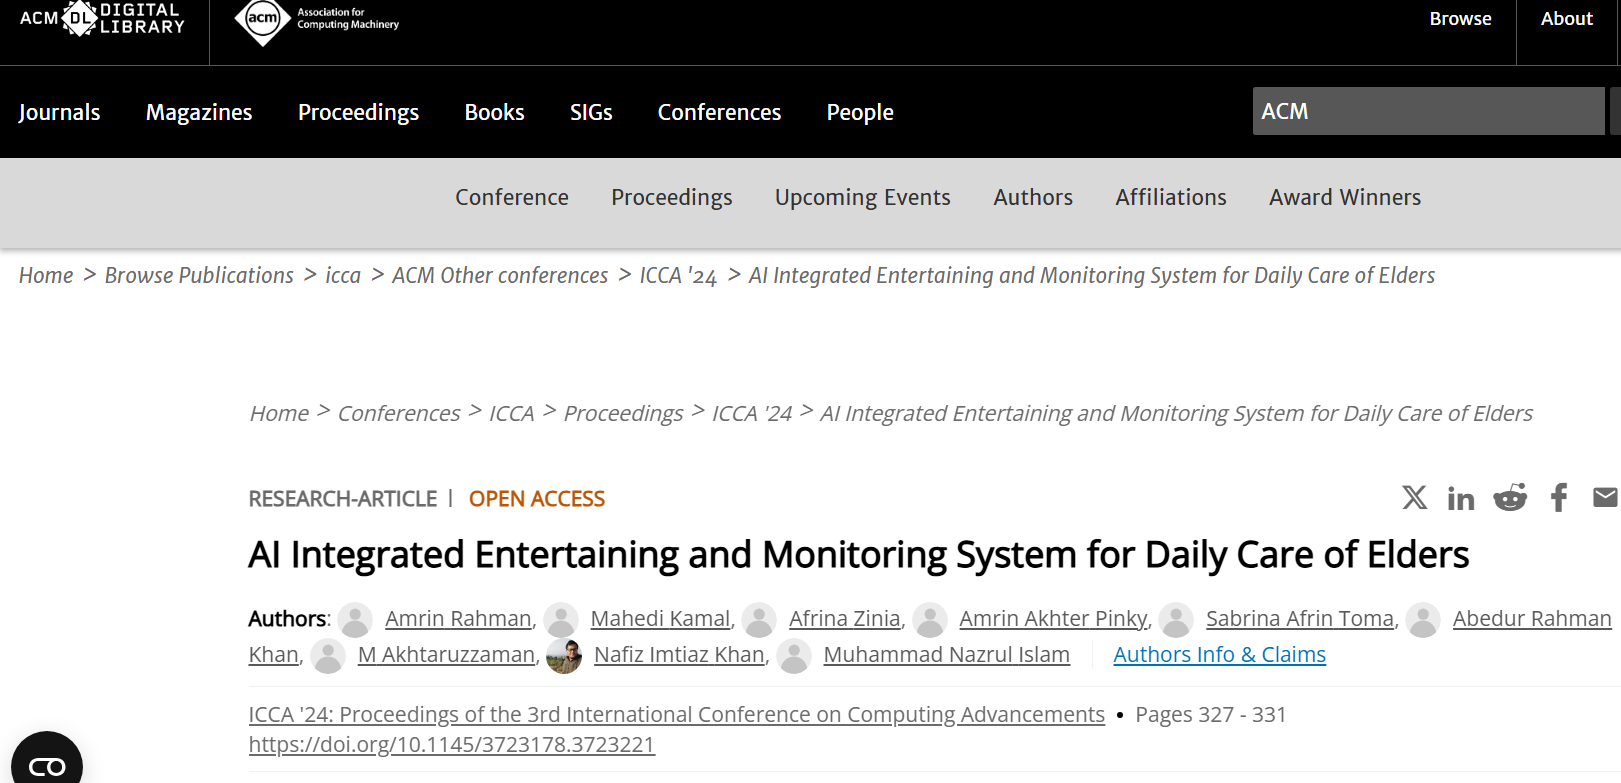Image resolution: width=1621 pixels, height=783 pixels.
Task: Share article on Reddit
Action: 1510,497
